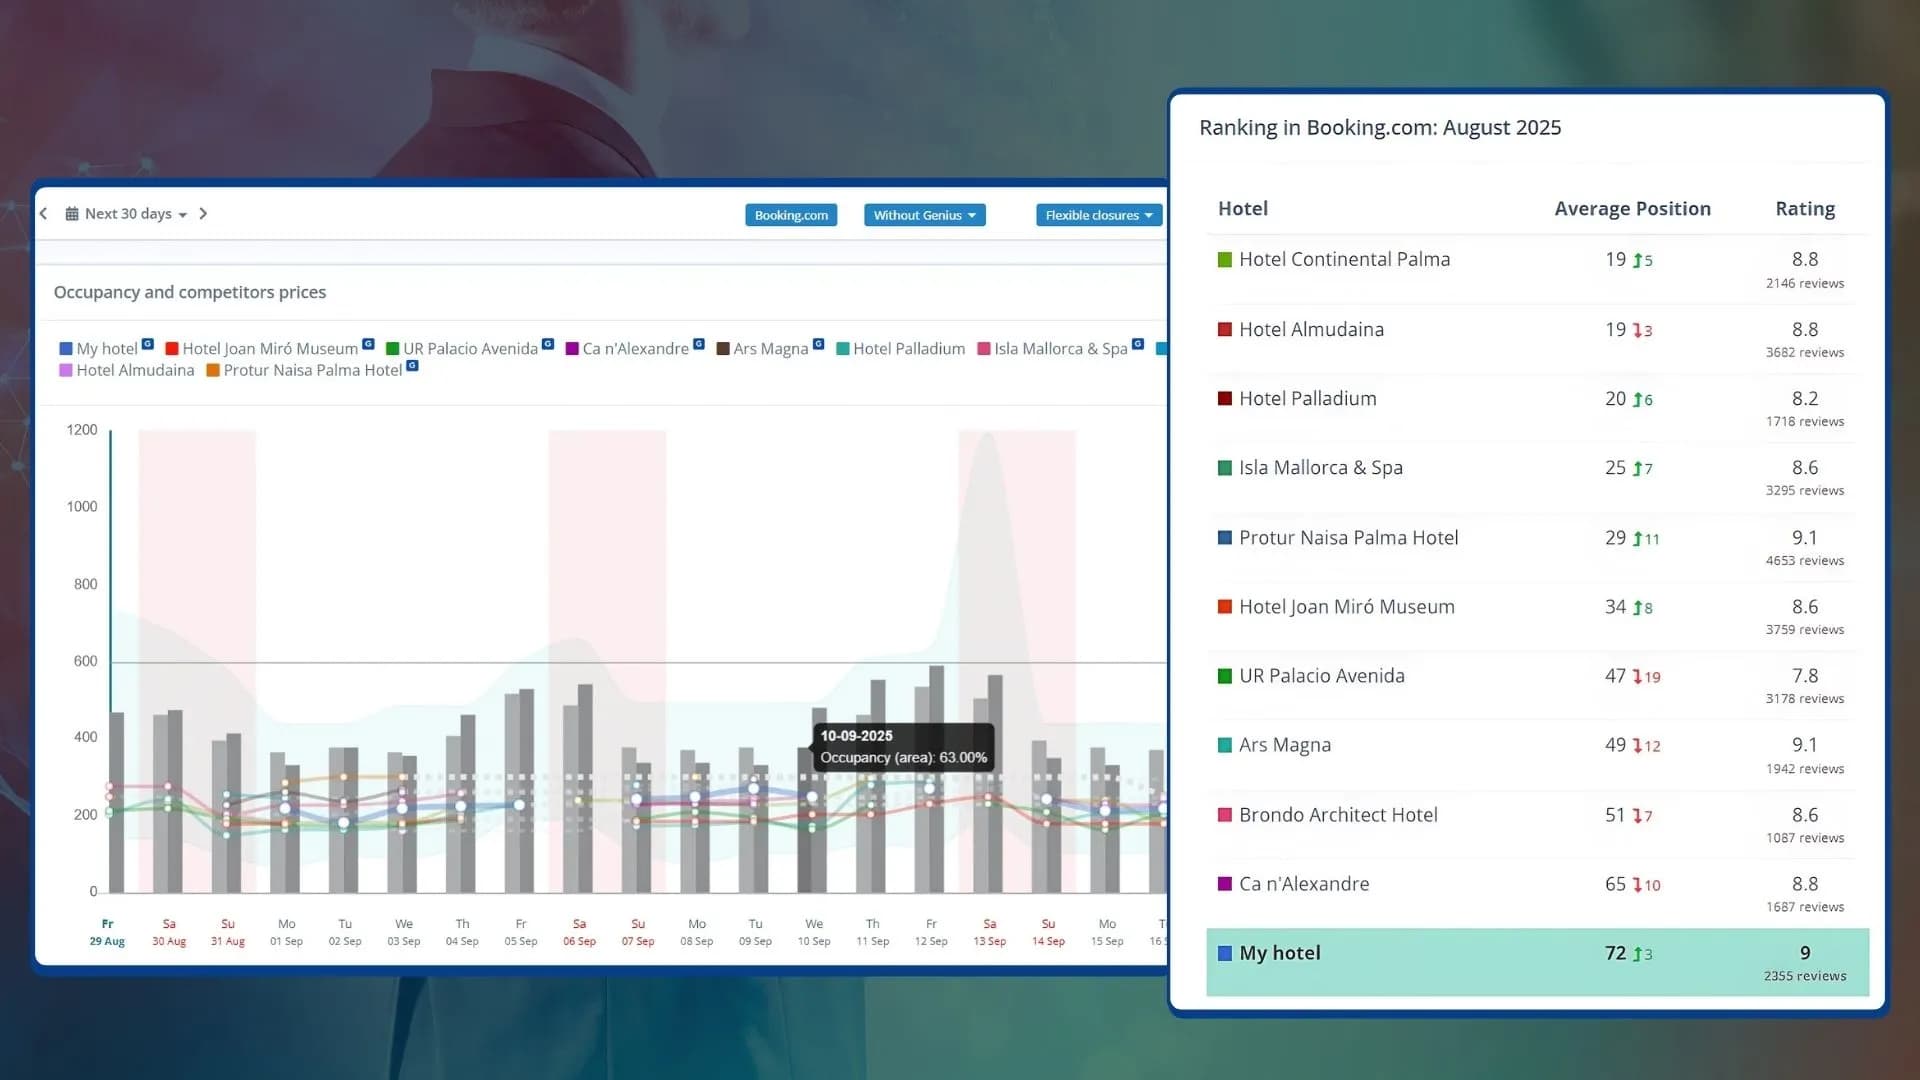Click the calendar icon beside Next 30 days
The image size is (1920, 1080).
pyautogui.click(x=72, y=214)
